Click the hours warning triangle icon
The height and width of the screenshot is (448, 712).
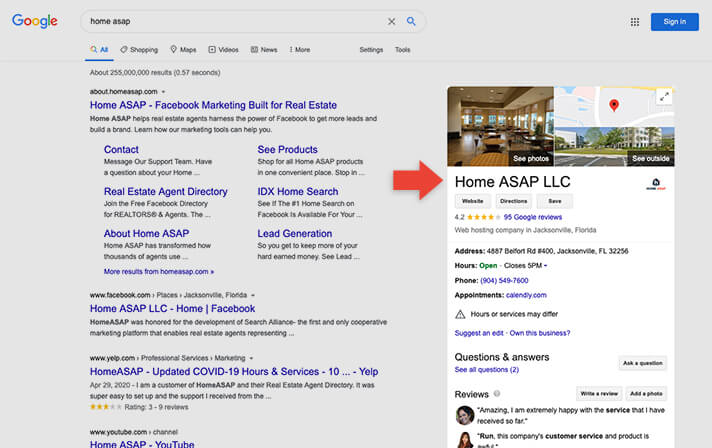(x=460, y=314)
